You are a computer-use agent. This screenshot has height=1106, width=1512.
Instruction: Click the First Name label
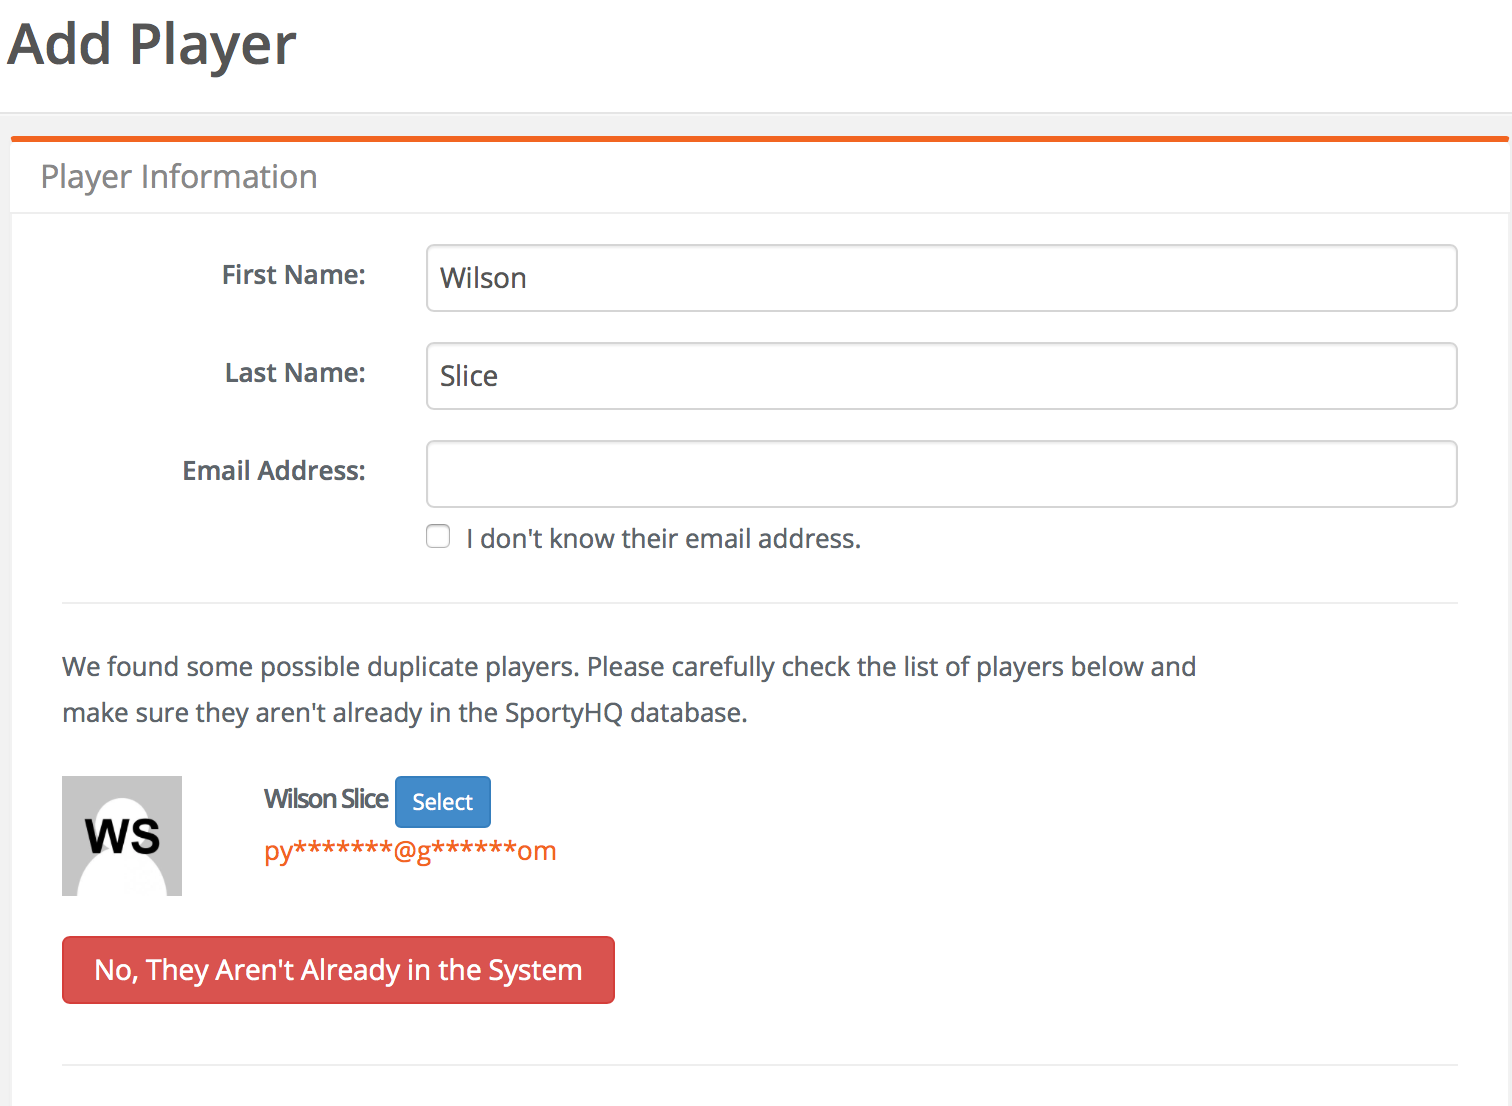(294, 275)
